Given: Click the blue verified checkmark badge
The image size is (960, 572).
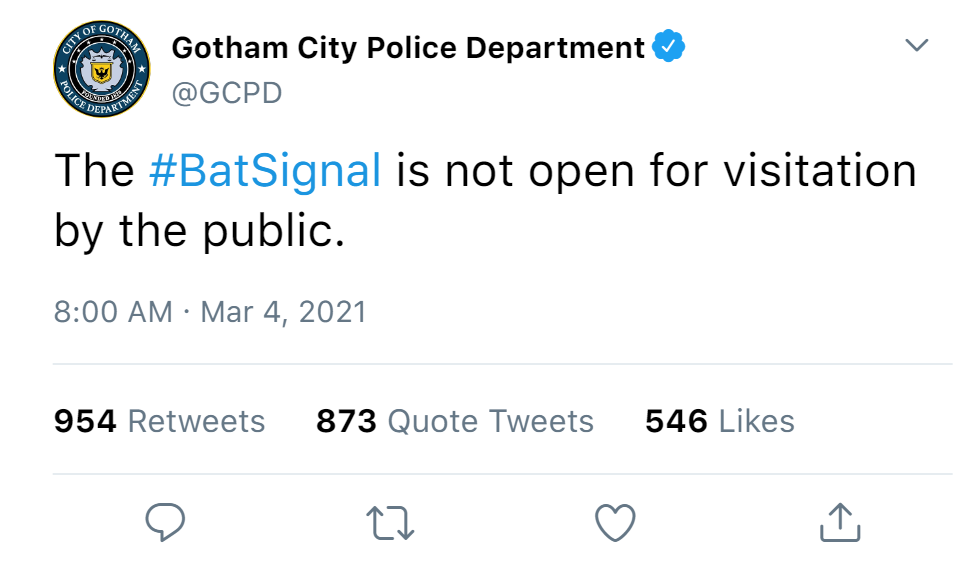Looking at the screenshot, I should click(x=669, y=46).
